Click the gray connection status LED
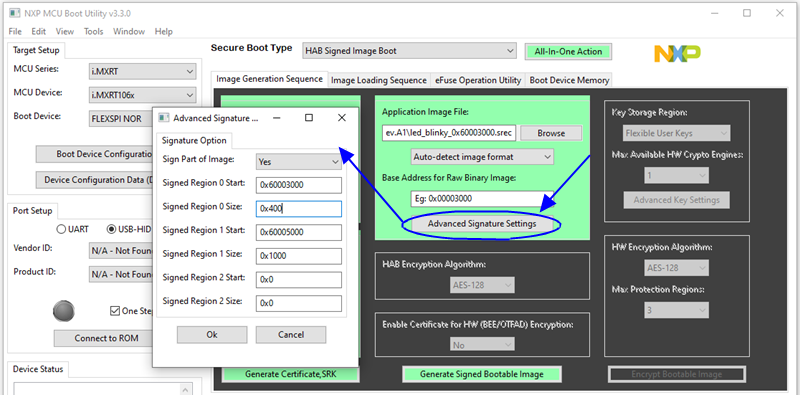 [x=64, y=311]
